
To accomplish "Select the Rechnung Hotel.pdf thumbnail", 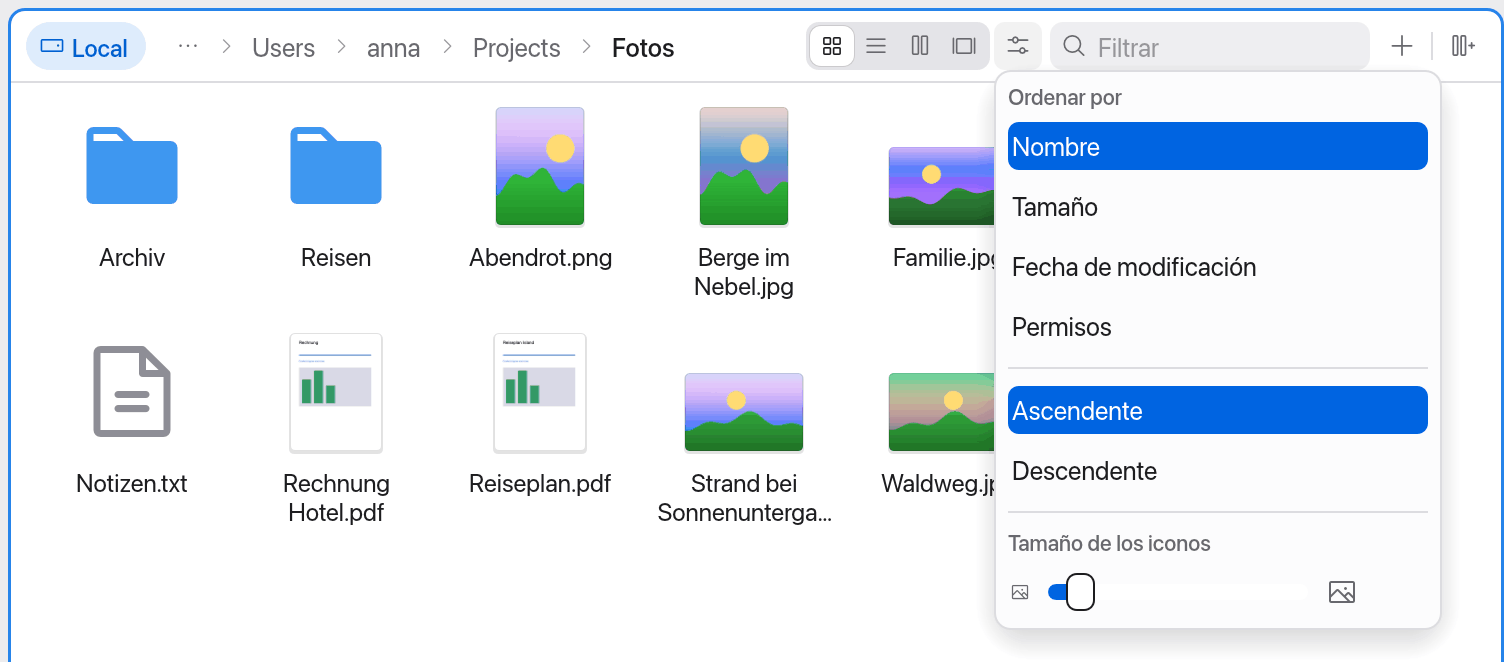I will click(x=336, y=393).
